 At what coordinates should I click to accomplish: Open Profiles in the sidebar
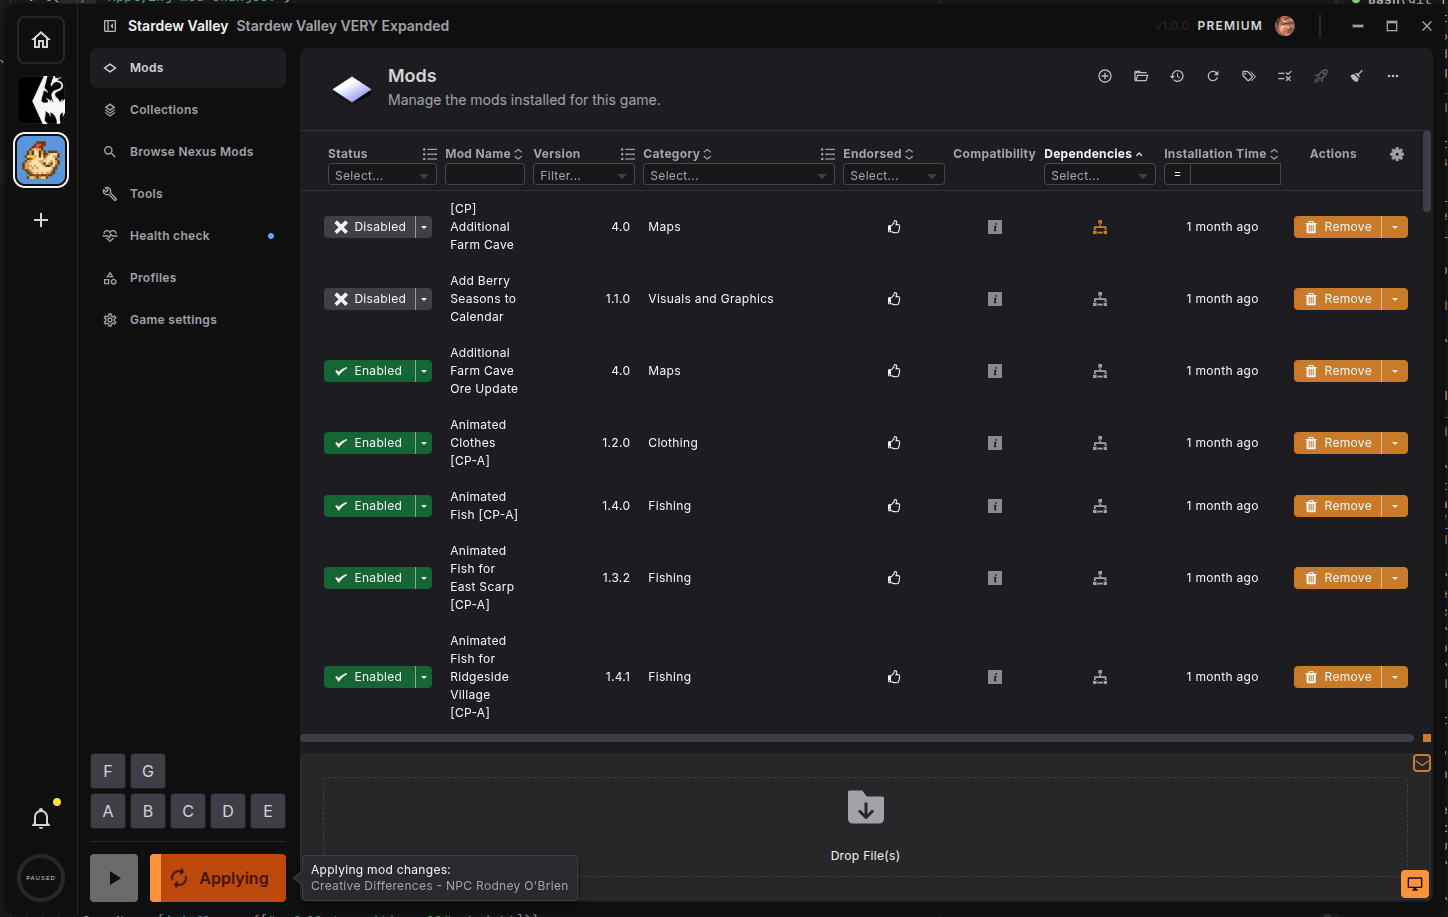188,278
